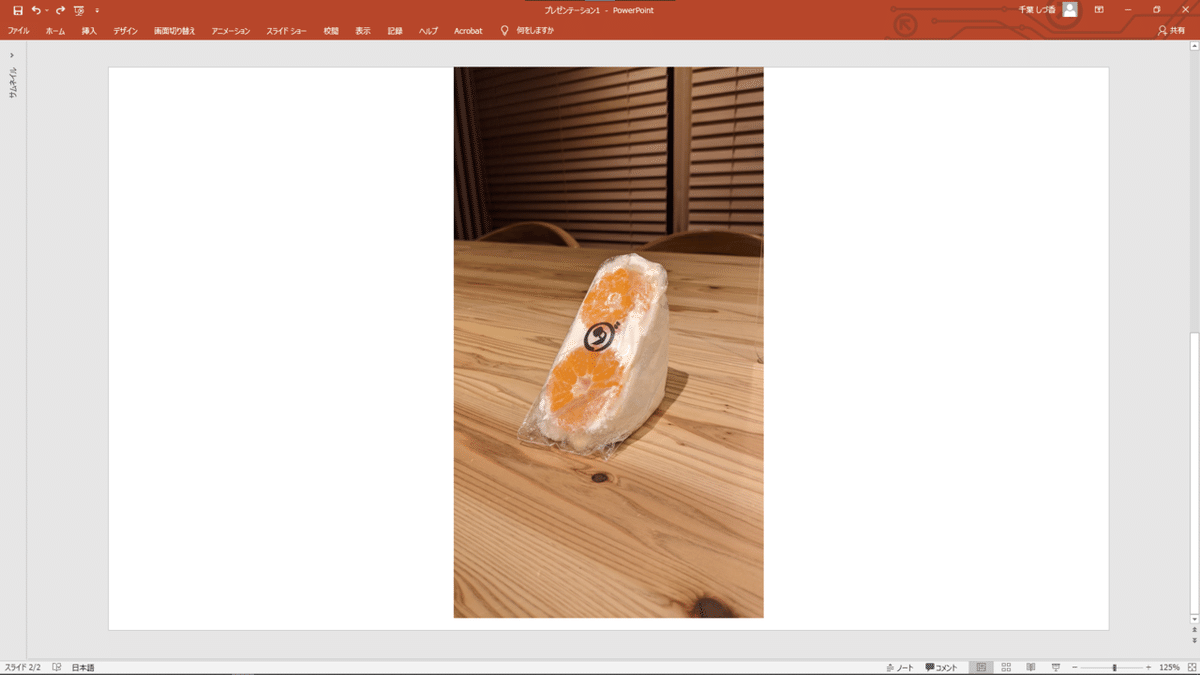Switch to Reading view icon
The height and width of the screenshot is (675, 1200).
coord(1031,667)
